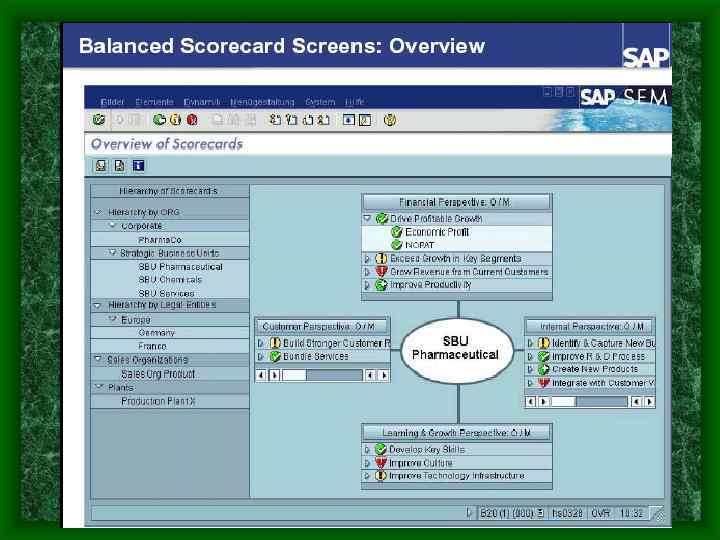This screenshot has height=540, width=720.
Task: Select Germany in the hierarchy tree
Action: tap(156, 332)
